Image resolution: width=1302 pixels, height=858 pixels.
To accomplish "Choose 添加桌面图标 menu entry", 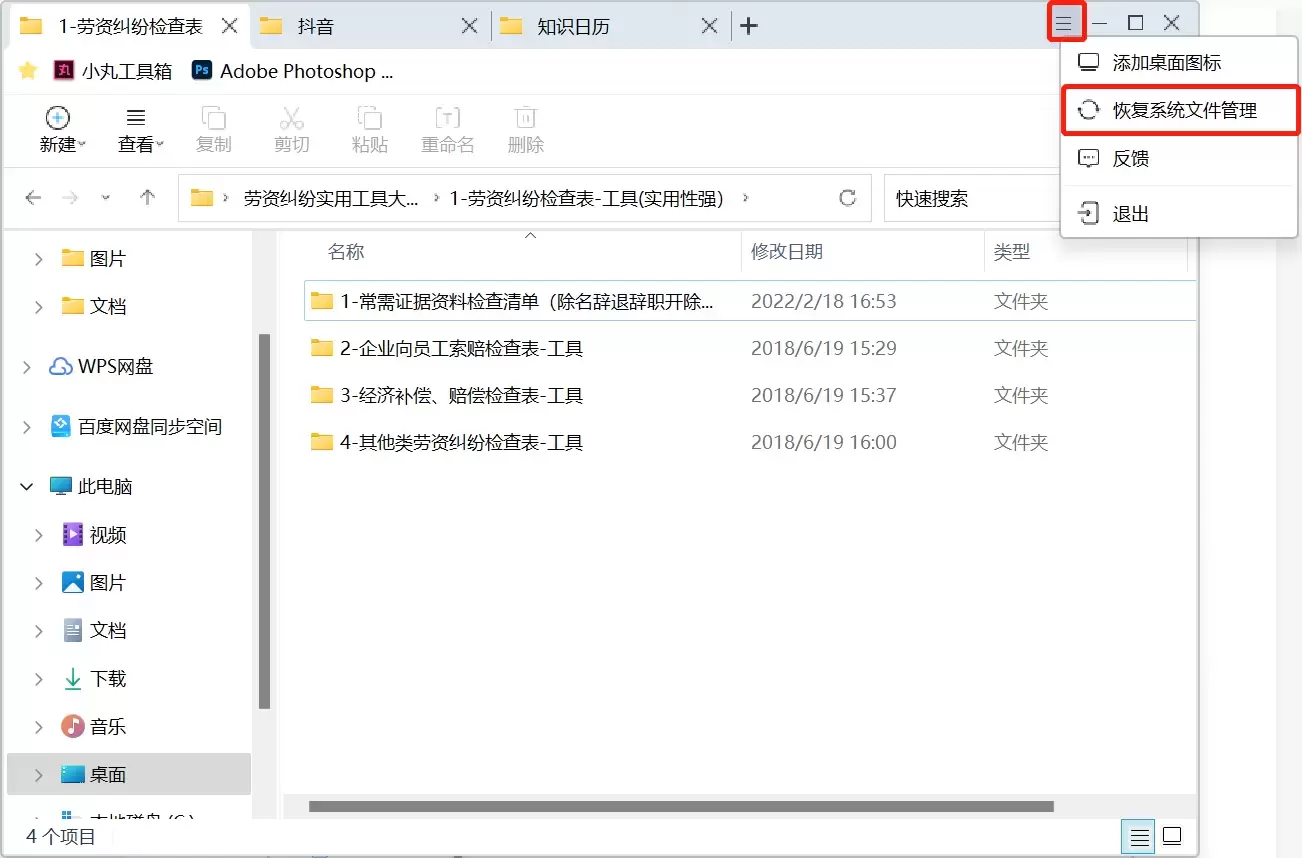I will 1180,63.
